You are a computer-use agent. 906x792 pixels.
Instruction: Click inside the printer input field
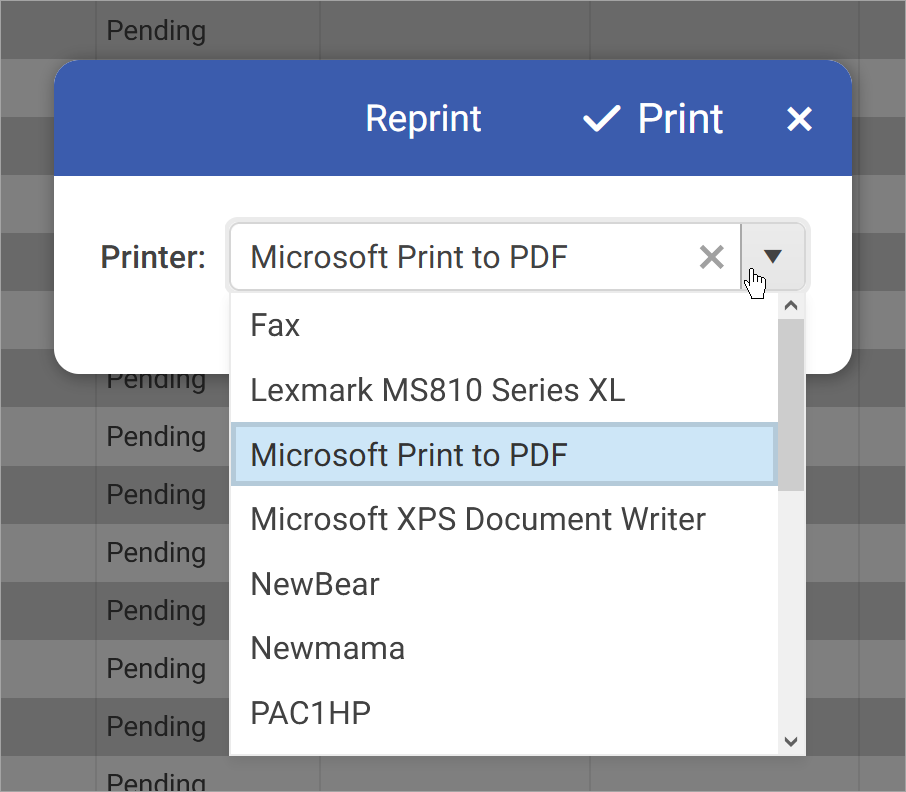pyautogui.click(x=450, y=257)
